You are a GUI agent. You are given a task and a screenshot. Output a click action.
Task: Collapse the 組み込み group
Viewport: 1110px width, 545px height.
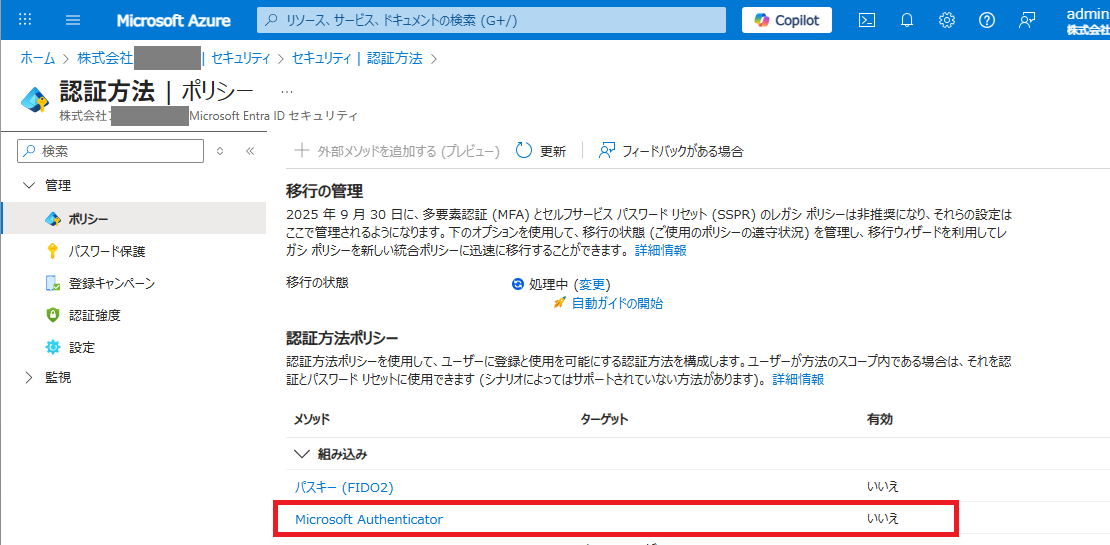tap(302, 454)
